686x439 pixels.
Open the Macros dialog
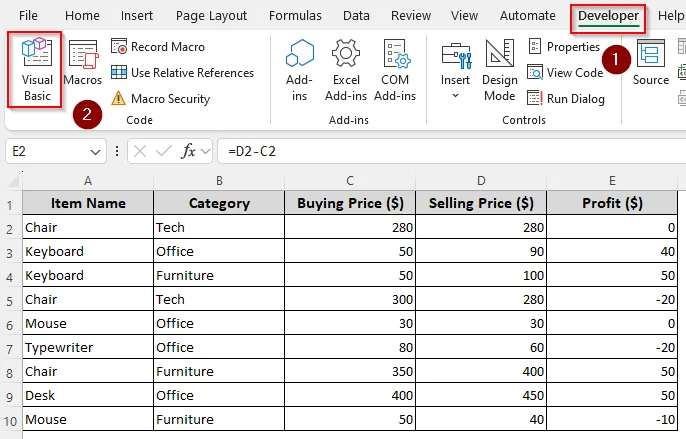coord(83,63)
